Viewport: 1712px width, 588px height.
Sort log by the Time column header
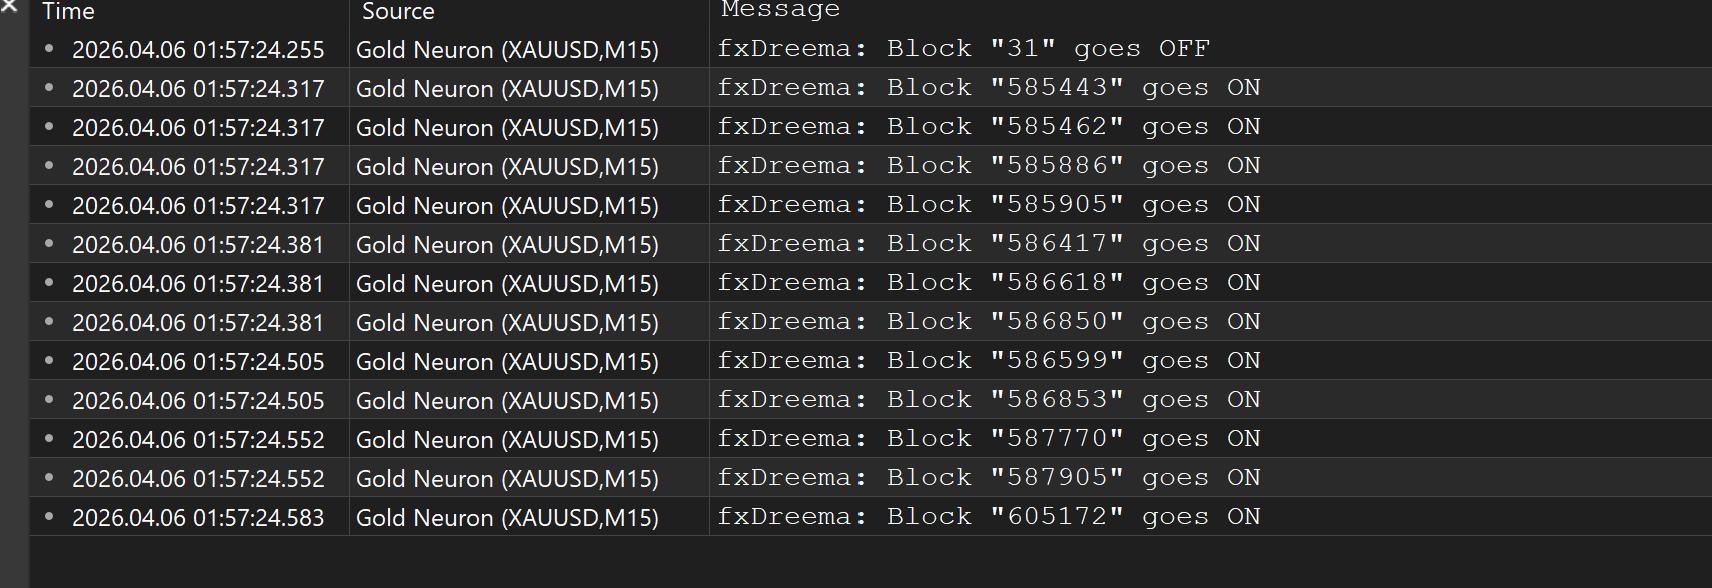[69, 12]
